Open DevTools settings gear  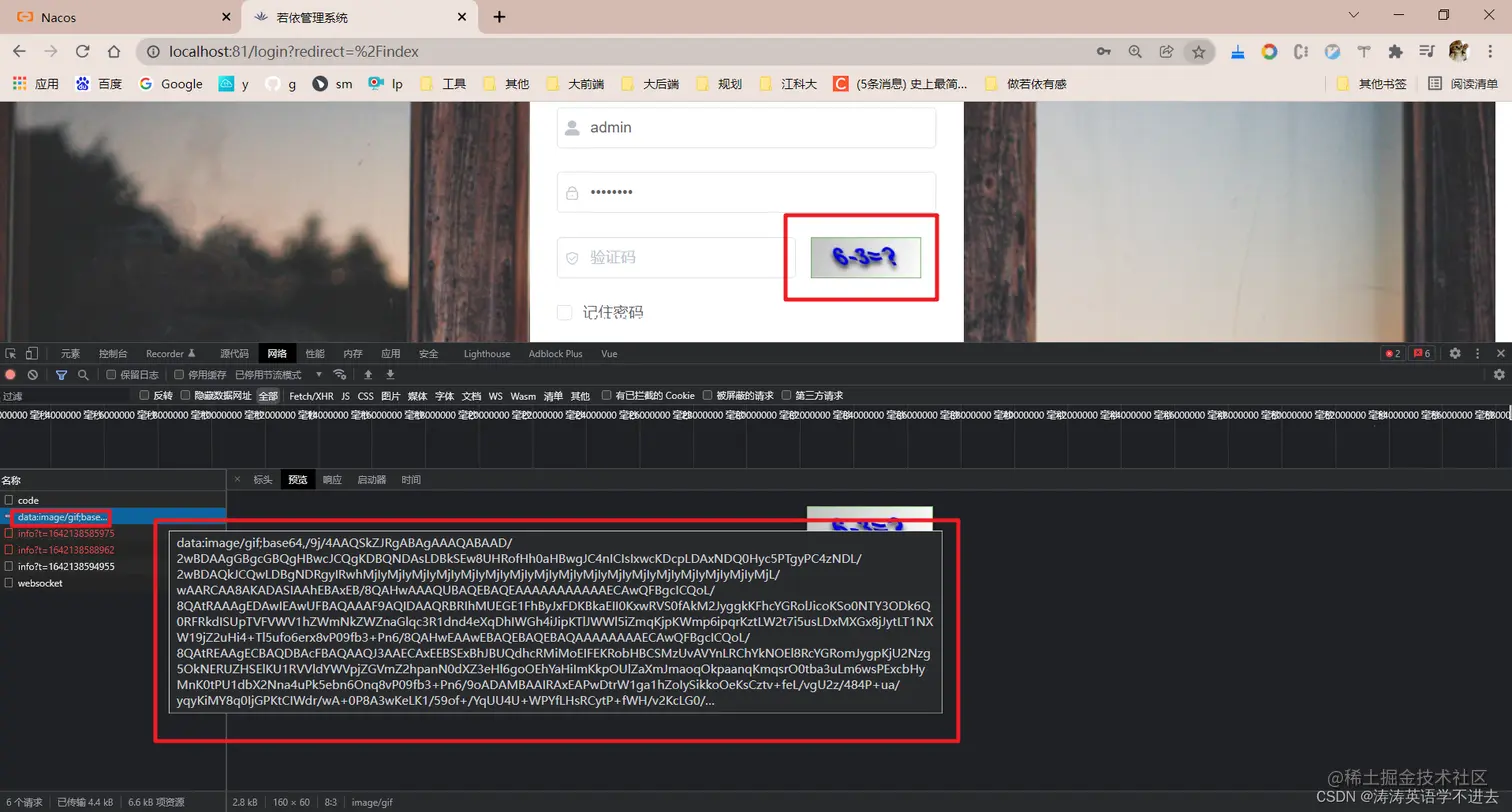pos(1455,353)
